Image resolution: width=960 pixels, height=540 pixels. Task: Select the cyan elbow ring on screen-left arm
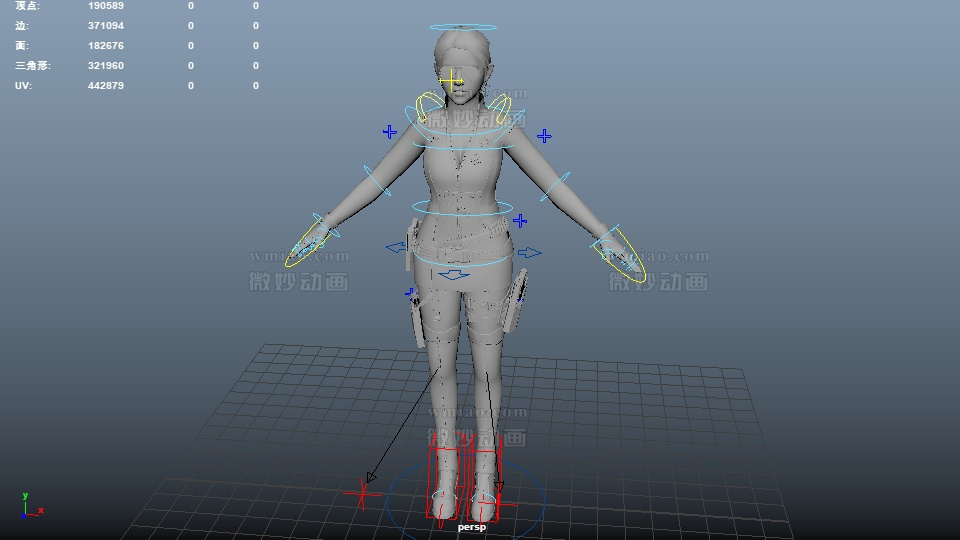tap(377, 181)
